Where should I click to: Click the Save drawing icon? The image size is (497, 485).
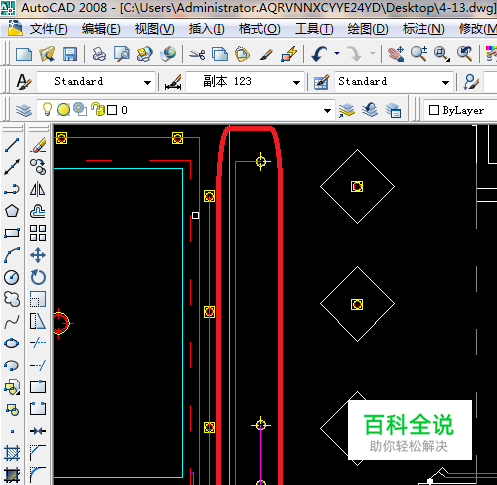tap(70, 54)
